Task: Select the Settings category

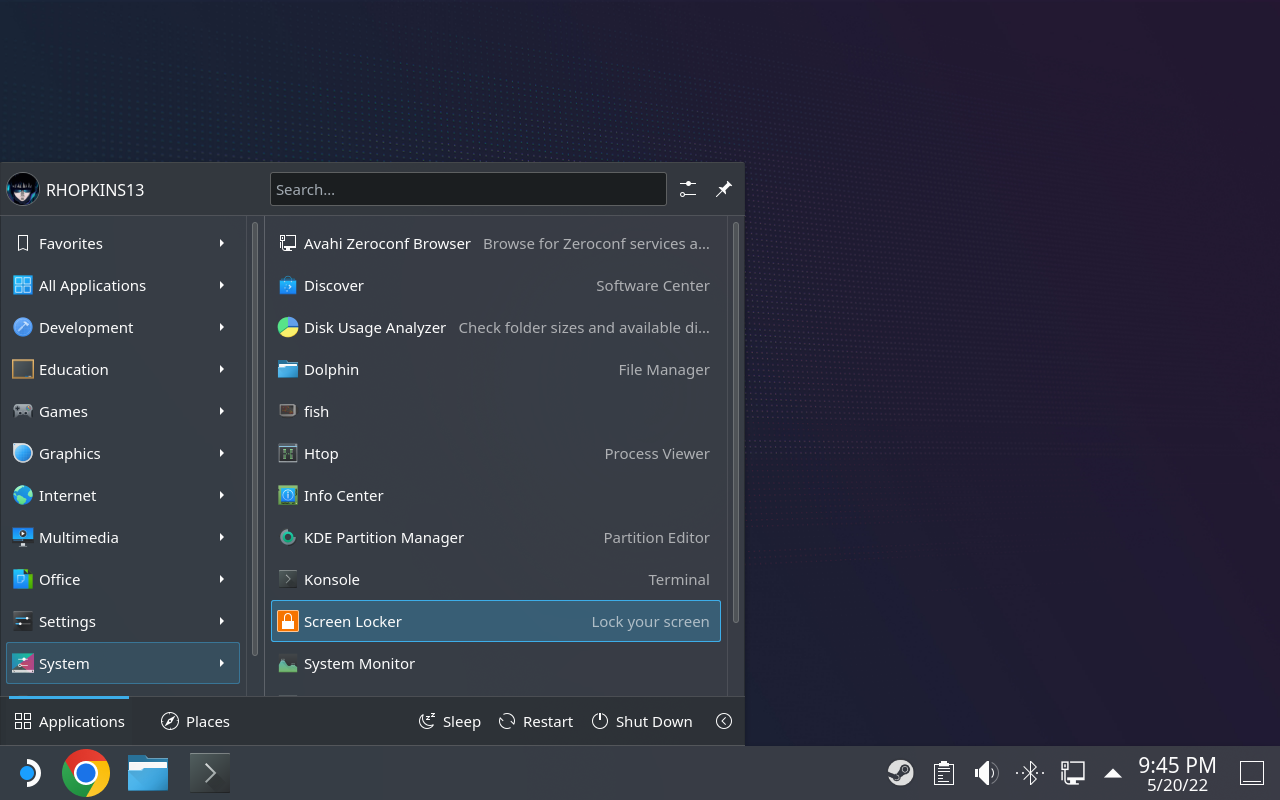Action: pyautogui.click(x=123, y=621)
